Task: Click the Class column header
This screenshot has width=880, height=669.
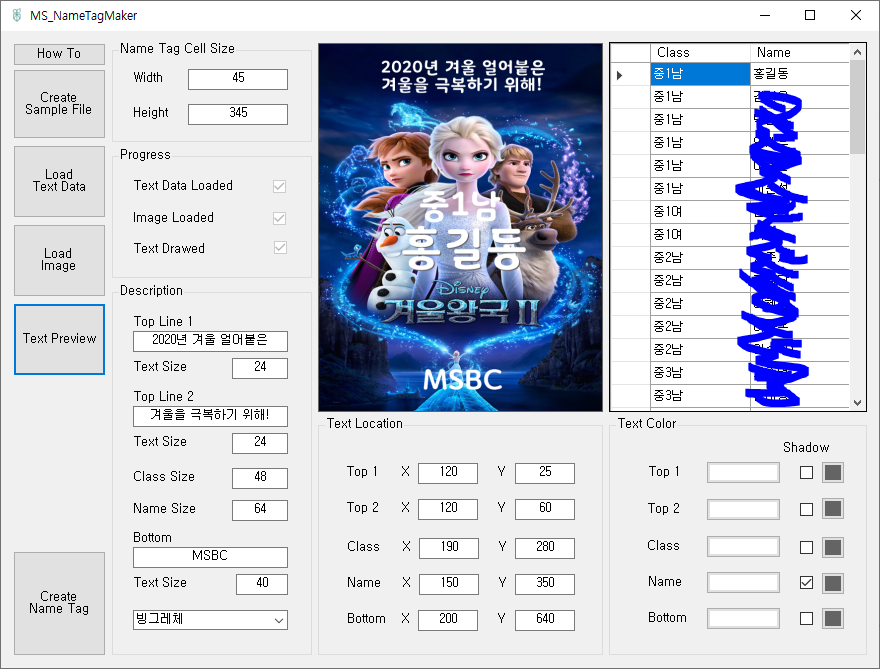Action: tap(700, 53)
